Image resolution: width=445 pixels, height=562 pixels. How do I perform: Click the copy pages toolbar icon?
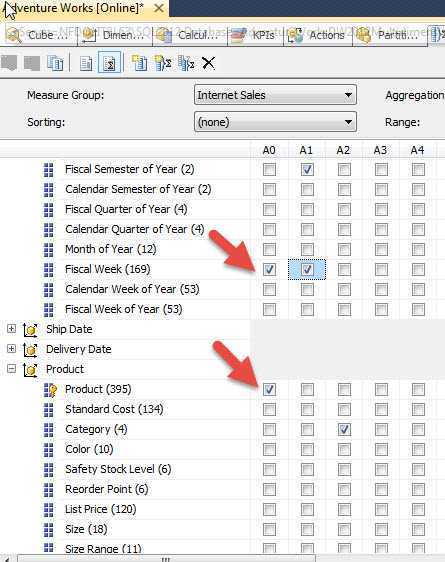pos(55,63)
